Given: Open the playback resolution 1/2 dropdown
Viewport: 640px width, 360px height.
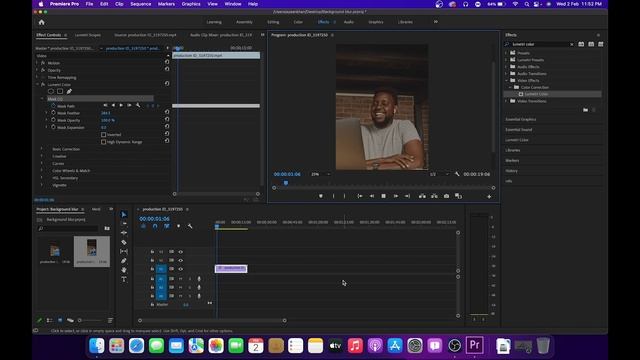Looking at the screenshot, I should point(439,174).
